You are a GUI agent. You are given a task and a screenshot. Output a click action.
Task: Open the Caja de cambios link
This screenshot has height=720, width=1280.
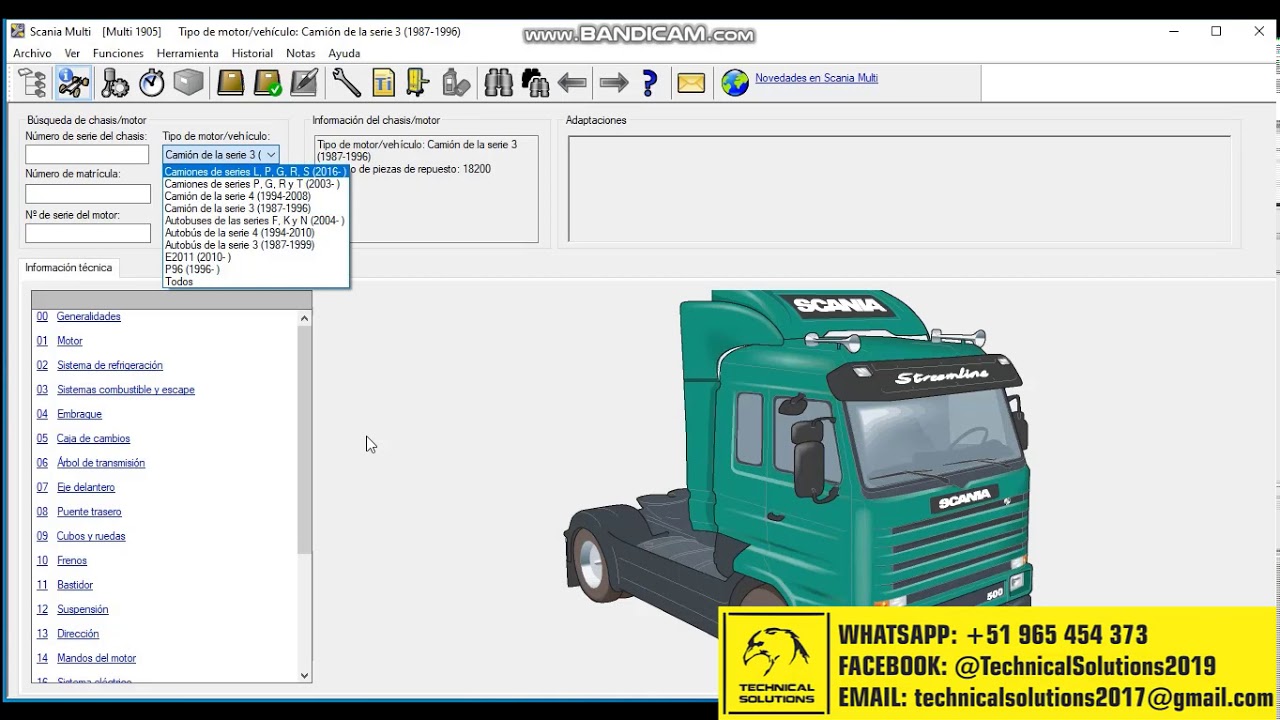pyautogui.click(x=93, y=439)
